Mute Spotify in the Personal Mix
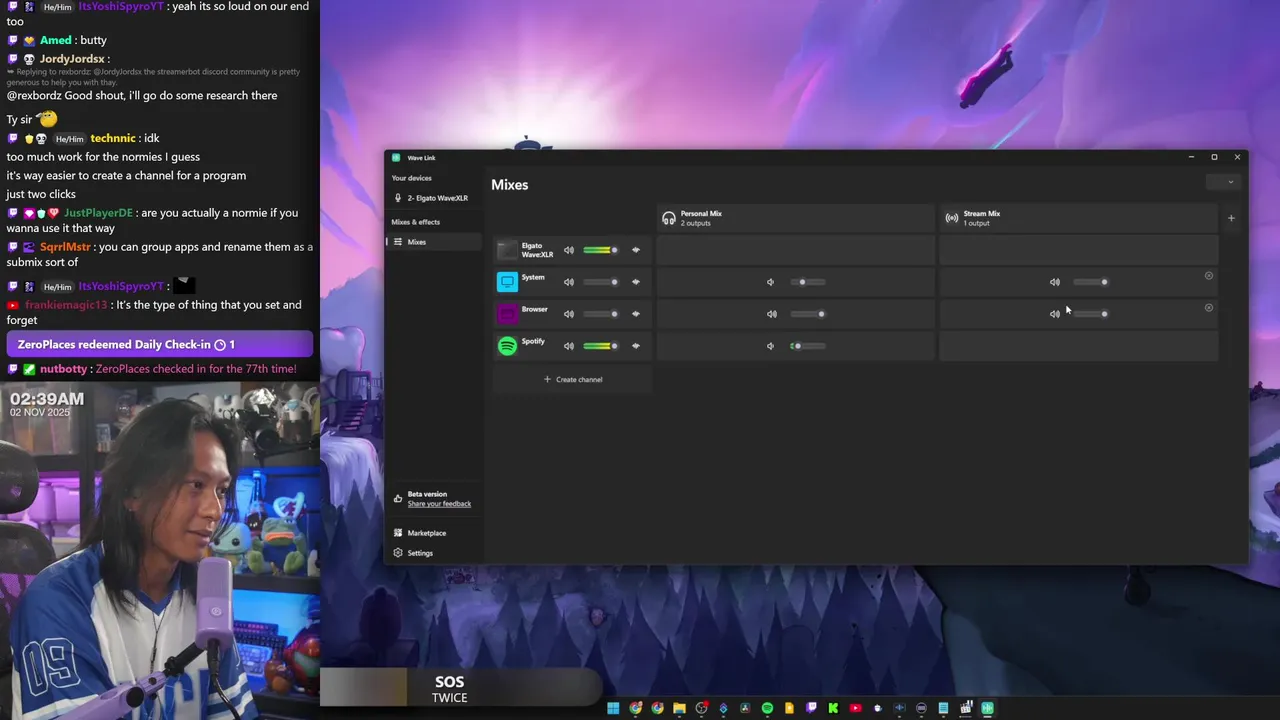The image size is (1280, 720). tap(771, 346)
